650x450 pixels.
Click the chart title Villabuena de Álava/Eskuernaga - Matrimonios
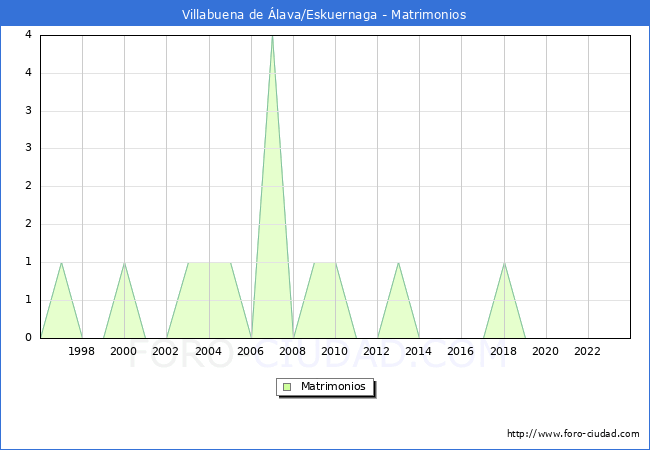coord(324,15)
